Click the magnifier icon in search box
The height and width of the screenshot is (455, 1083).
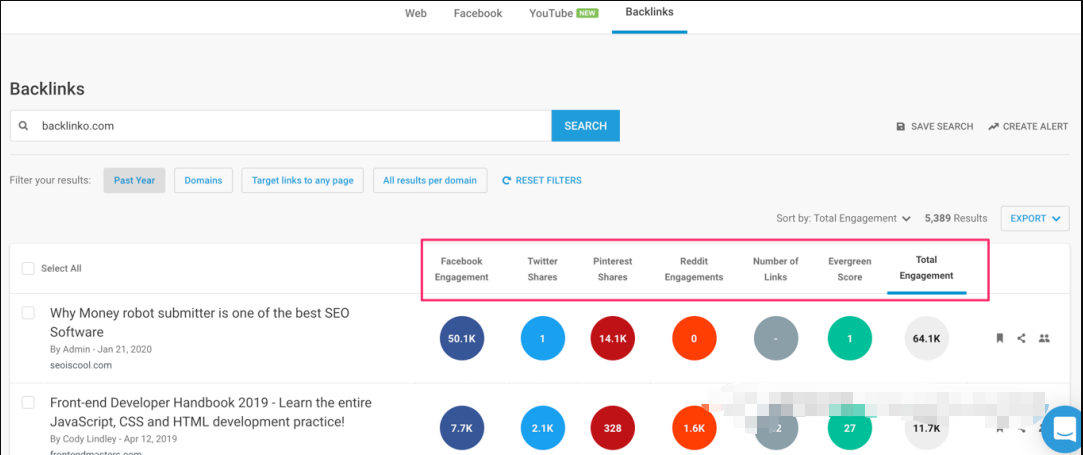(24, 126)
